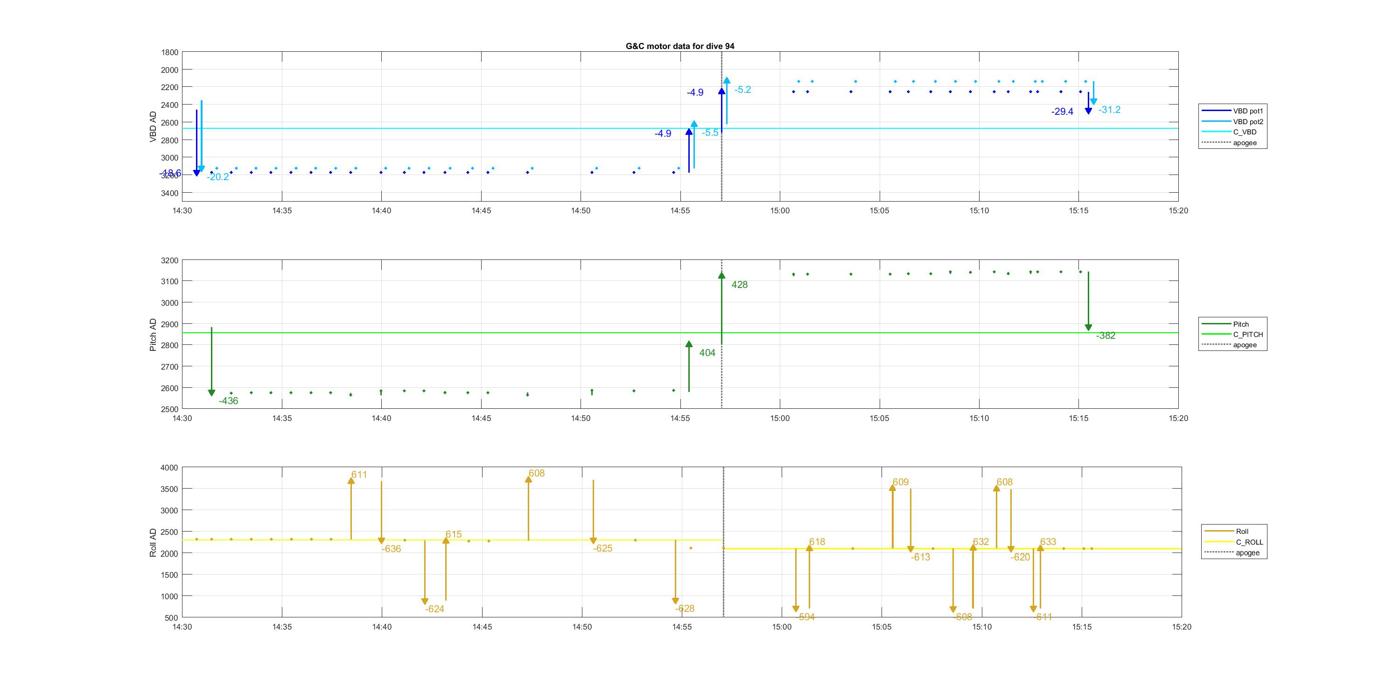Click the '611' roll move label
1400x693 pixels.
(359, 475)
